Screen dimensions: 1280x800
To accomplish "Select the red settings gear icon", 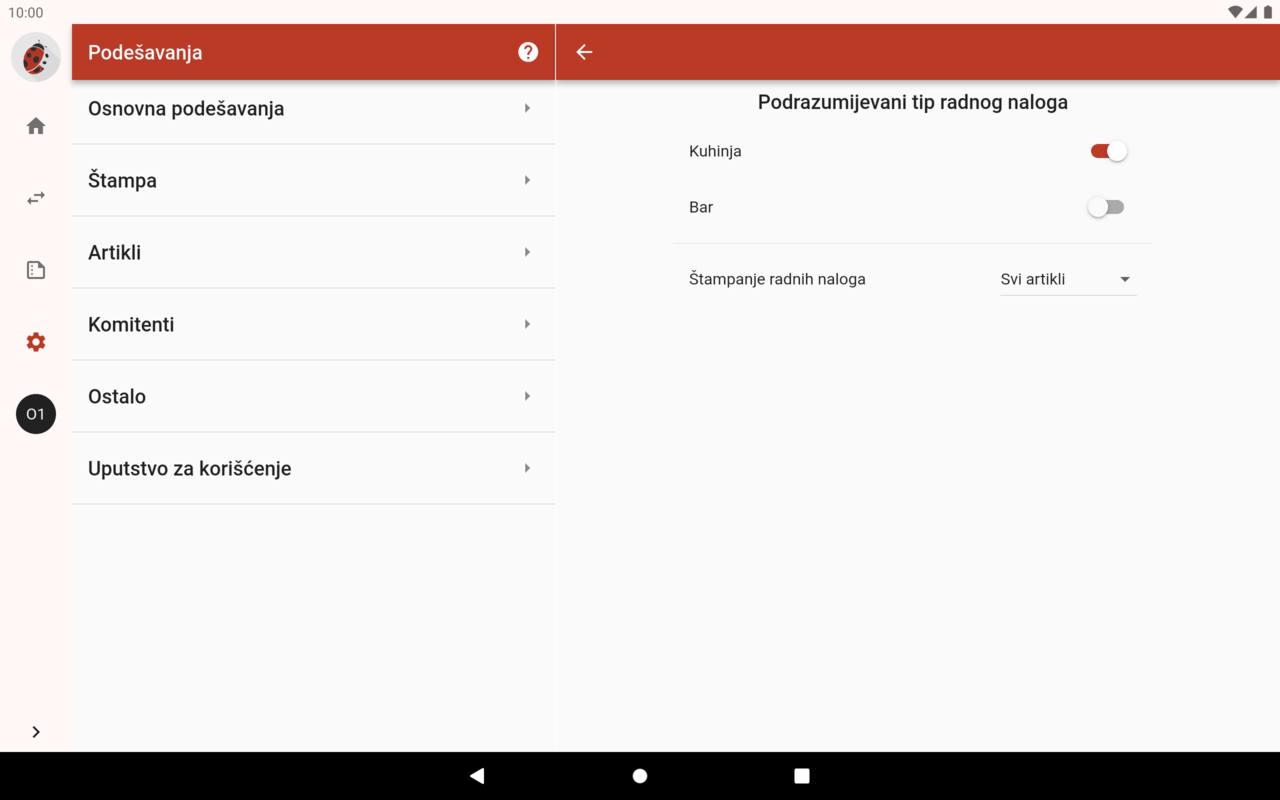I will point(36,342).
